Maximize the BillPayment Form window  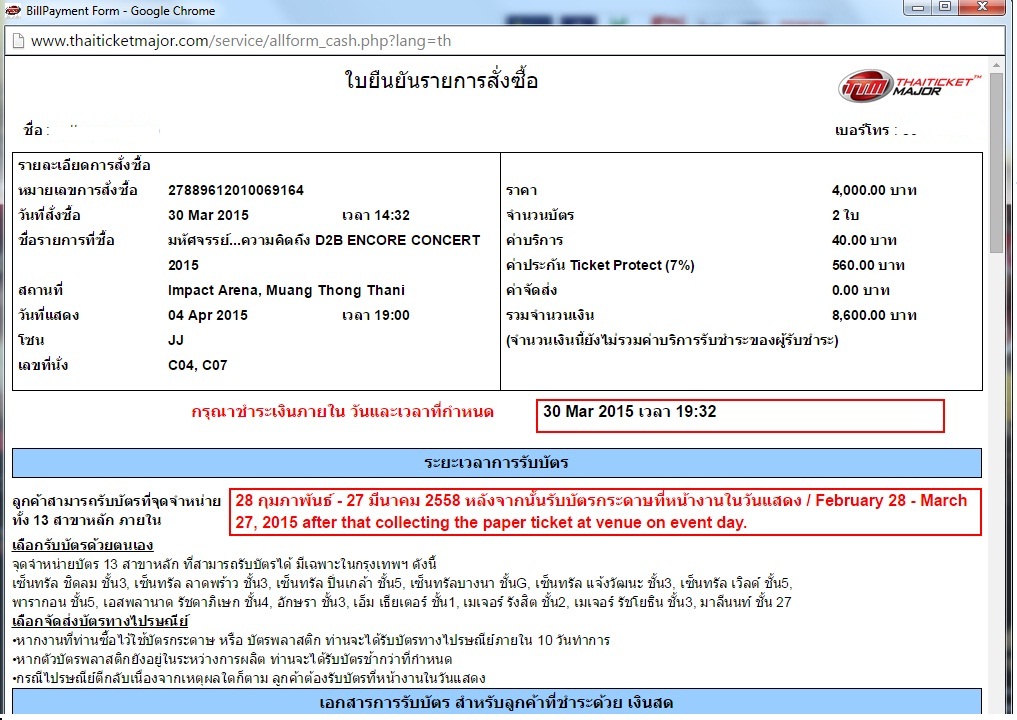coord(945,7)
